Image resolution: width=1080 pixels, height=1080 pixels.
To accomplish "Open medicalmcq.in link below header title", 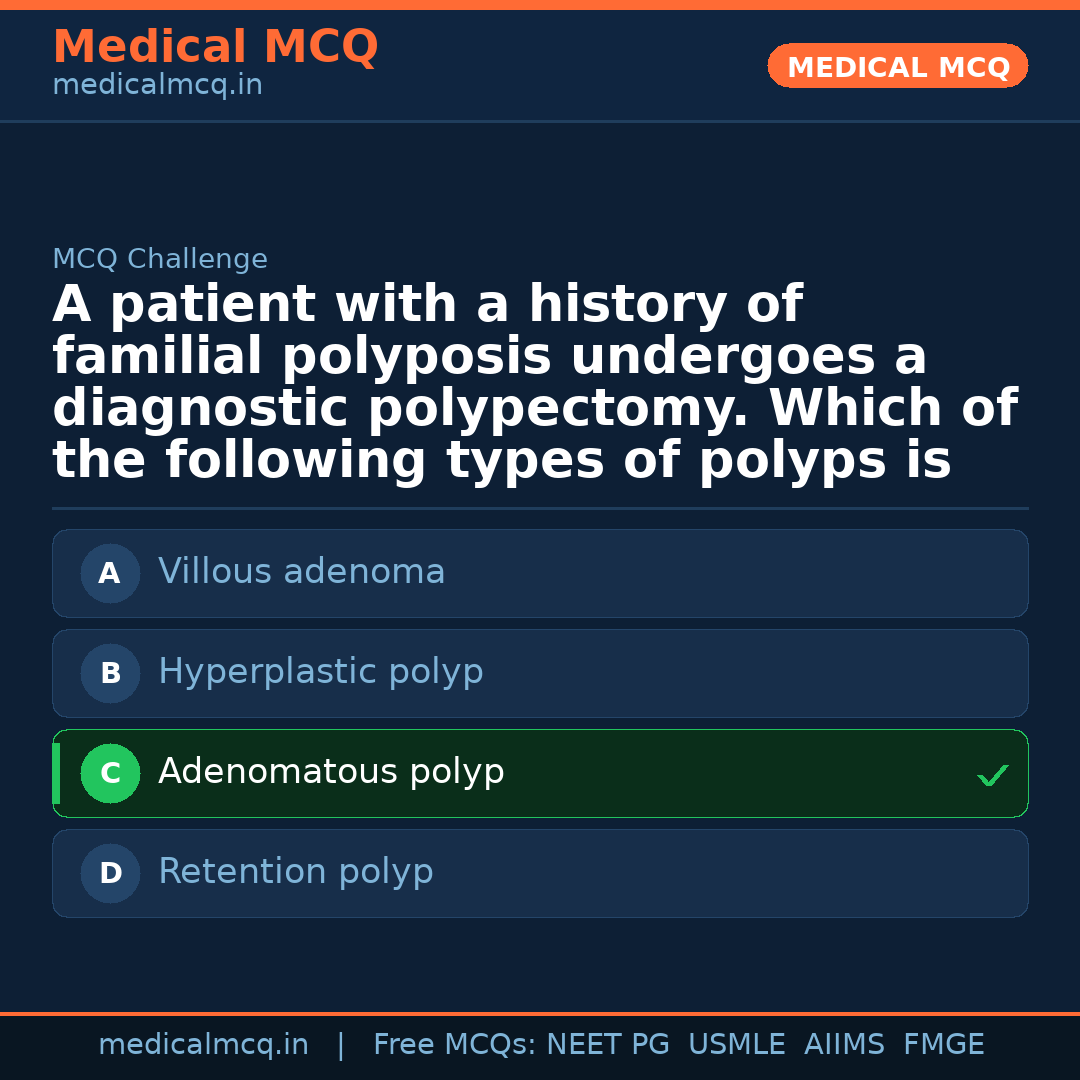I will (157, 86).
